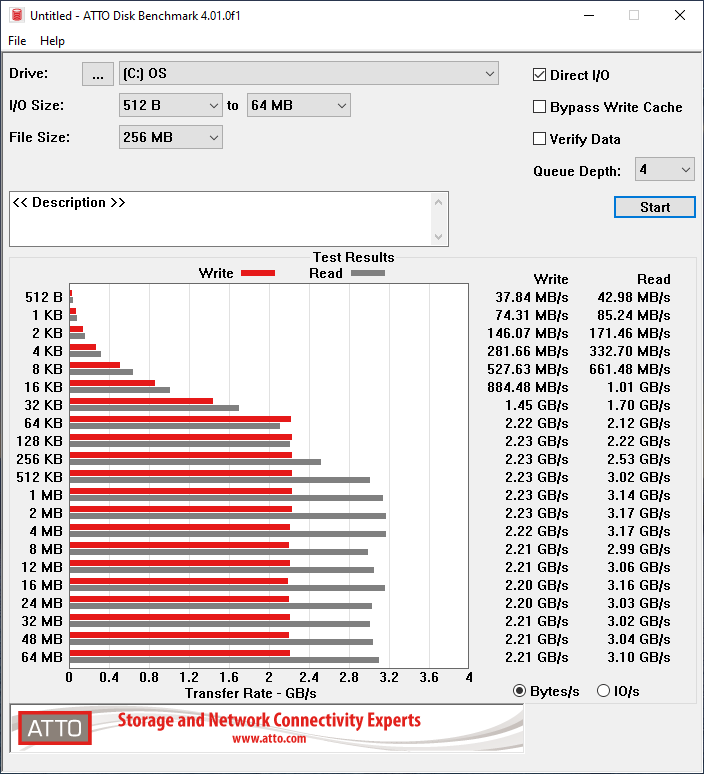The height and width of the screenshot is (774, 704).
Task: Select the IO/s radio button
Action: 603,691
